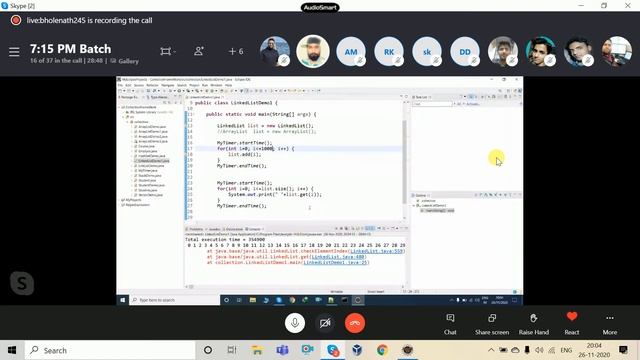Open the 7:15 PM Batch call title
Screen dimensions: 640x360
pos(70,49)
